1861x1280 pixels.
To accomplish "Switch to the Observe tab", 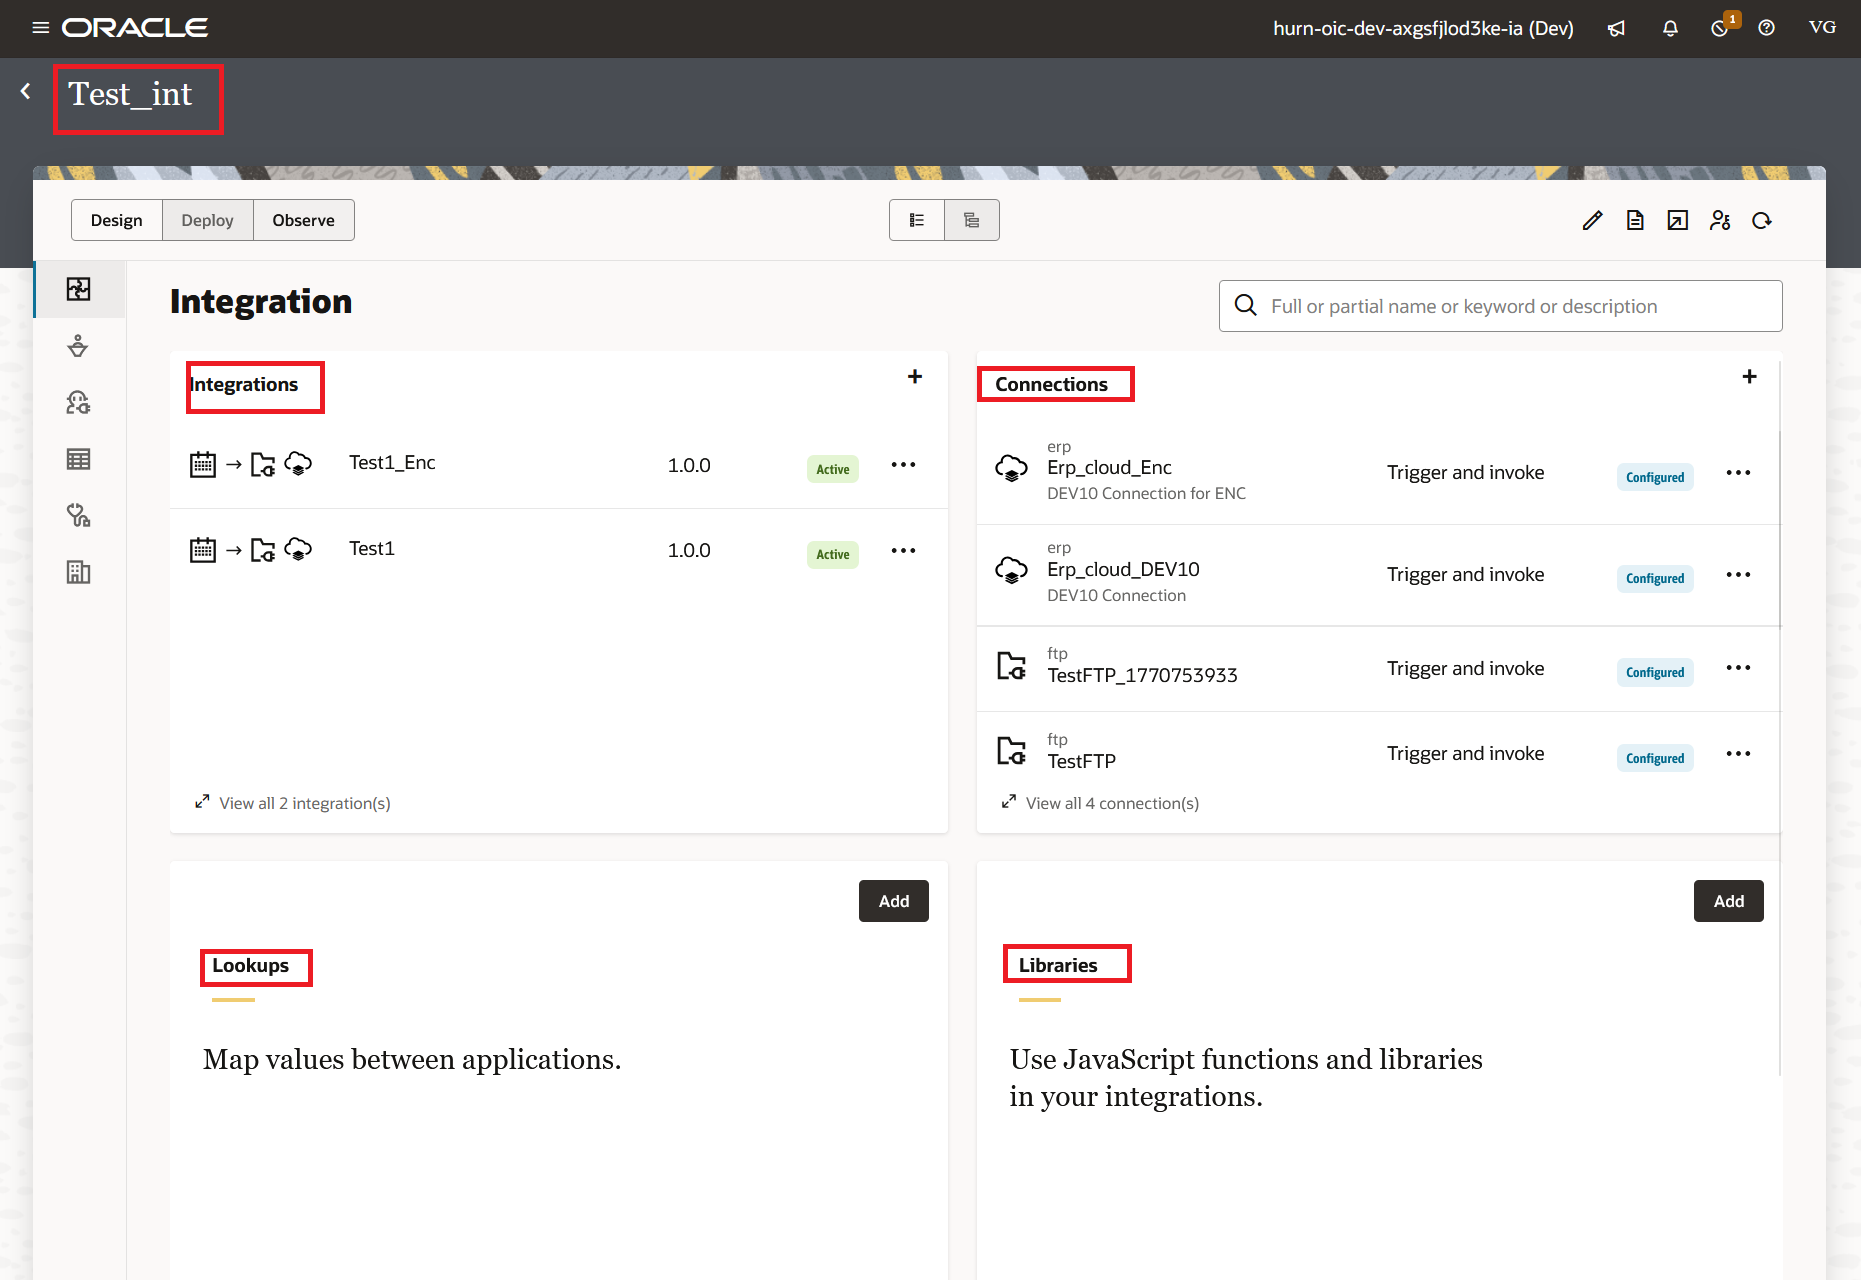I will point(303,220).
